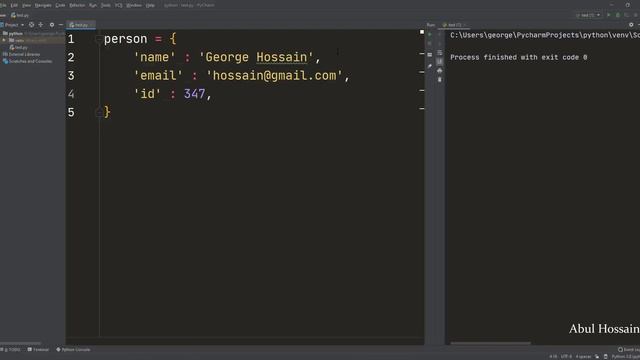Expand the venv folder arrow
The image size is (640, 360).
pos(4,40)
